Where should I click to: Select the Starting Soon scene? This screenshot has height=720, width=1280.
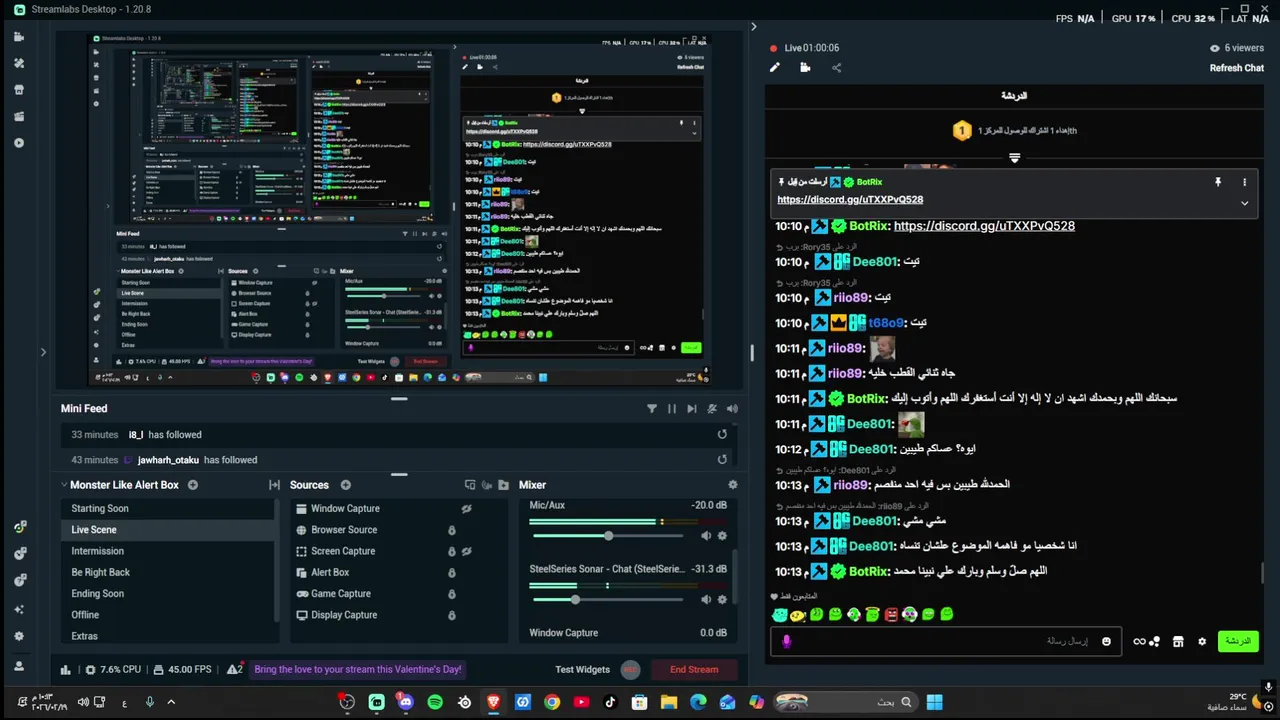tap(166, 508)
